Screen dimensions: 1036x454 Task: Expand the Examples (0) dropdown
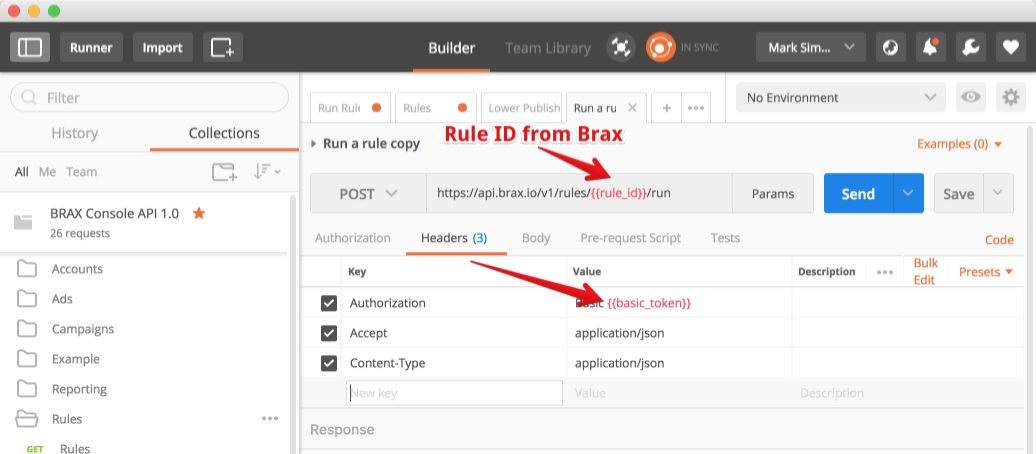(960, 143)
